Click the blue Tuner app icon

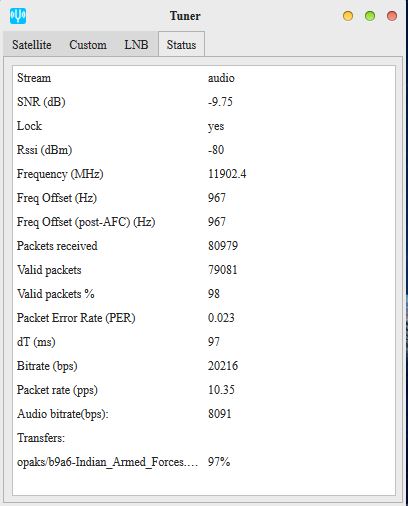pos(18,16)
